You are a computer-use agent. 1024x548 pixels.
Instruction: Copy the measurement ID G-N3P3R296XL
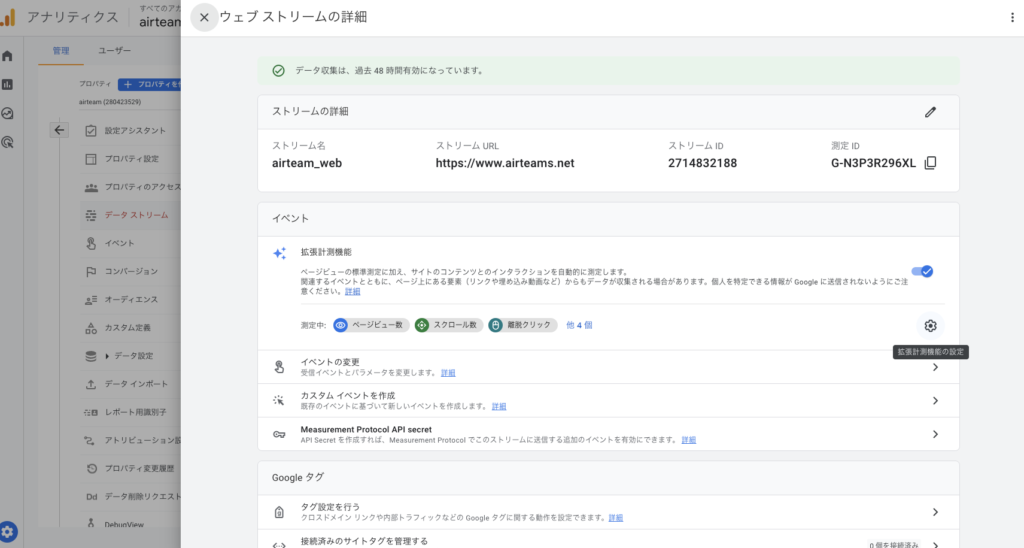click(931, 163)
